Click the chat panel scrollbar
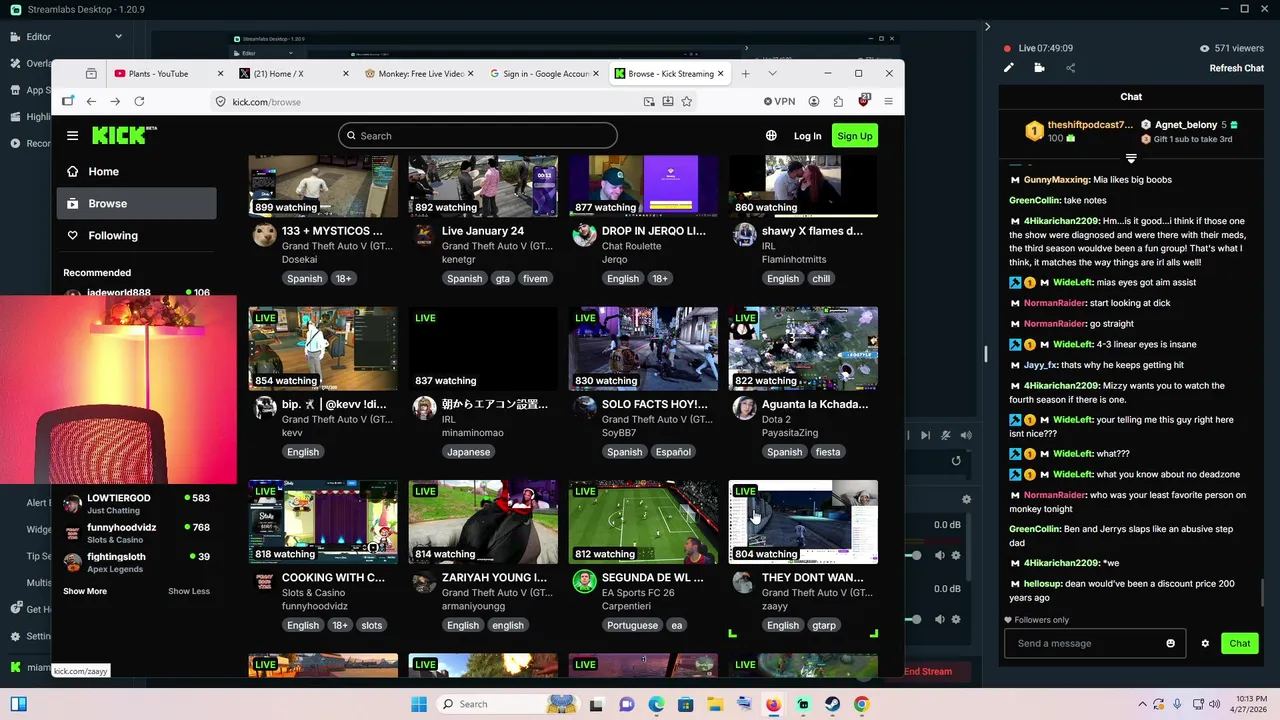The height and width of the screenshot is (720, 1280). 1261,592
